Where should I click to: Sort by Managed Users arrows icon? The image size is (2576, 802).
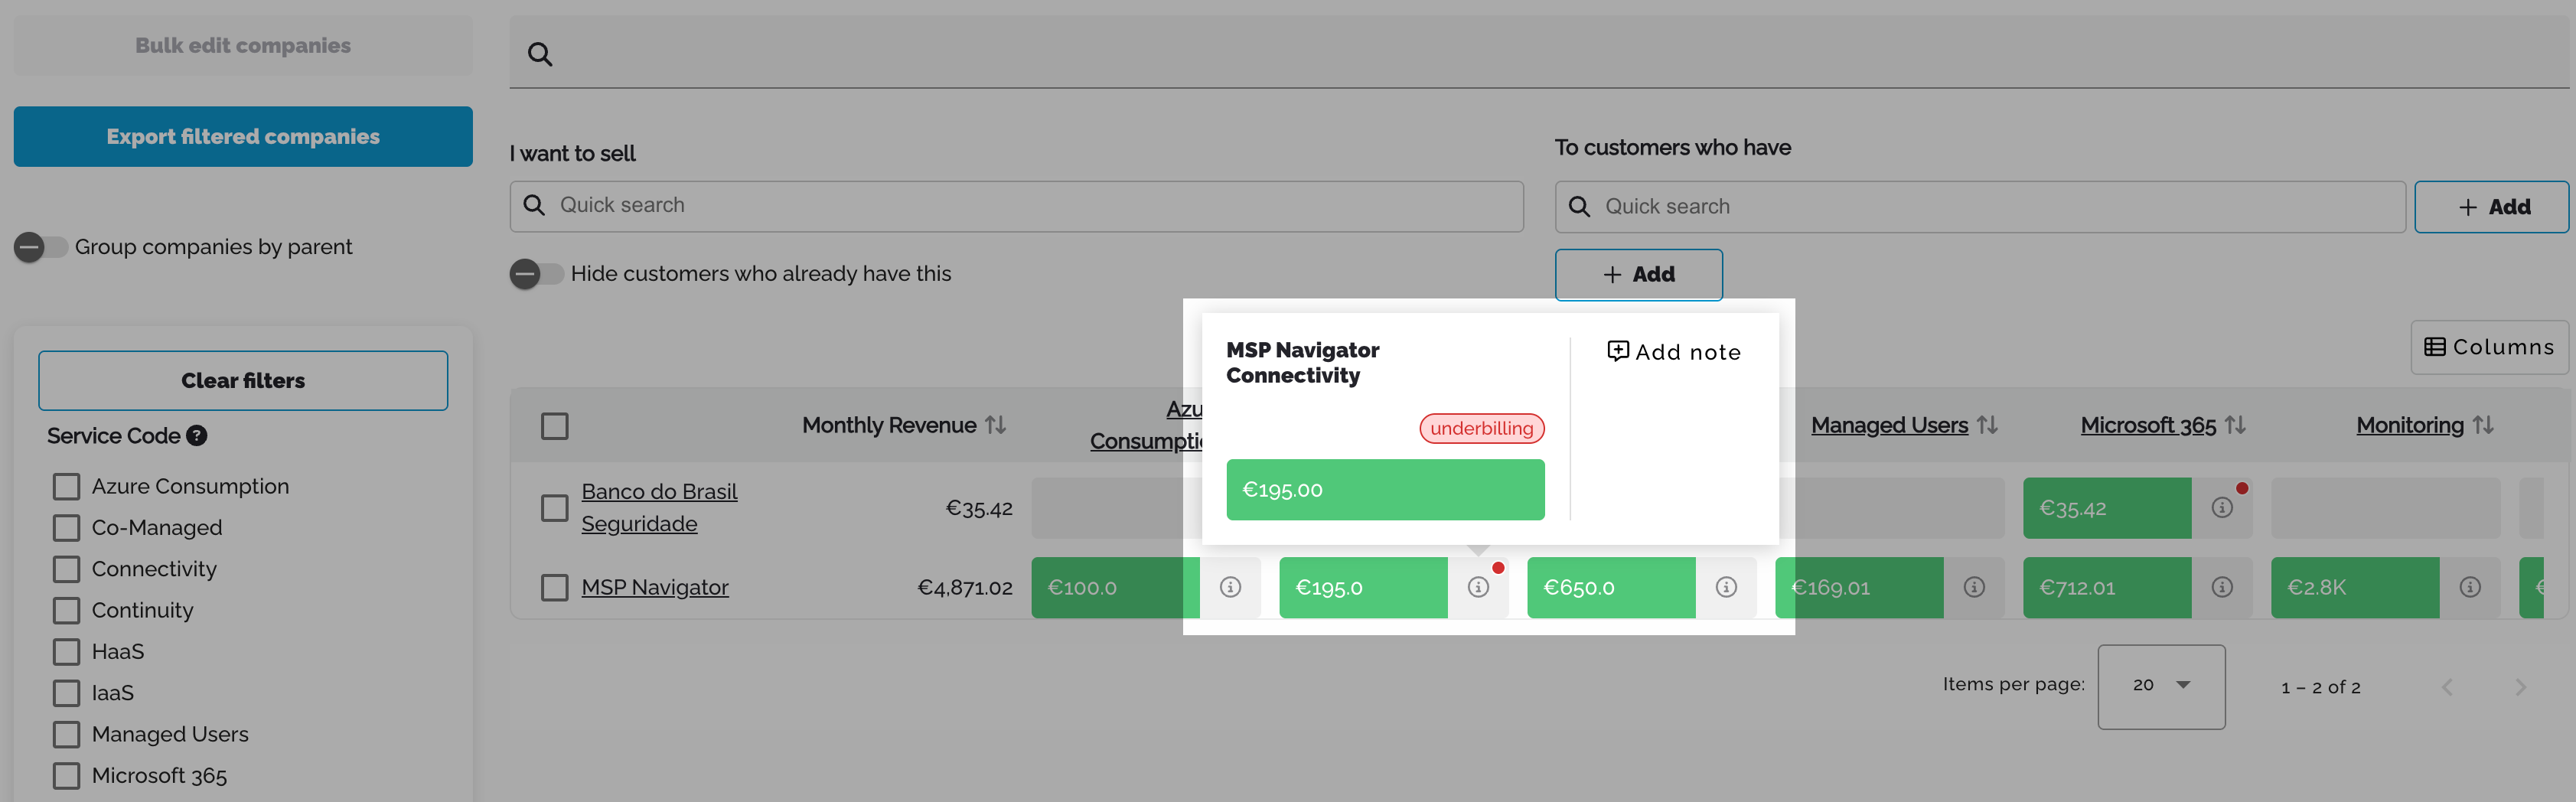(x=1987, y=425)
